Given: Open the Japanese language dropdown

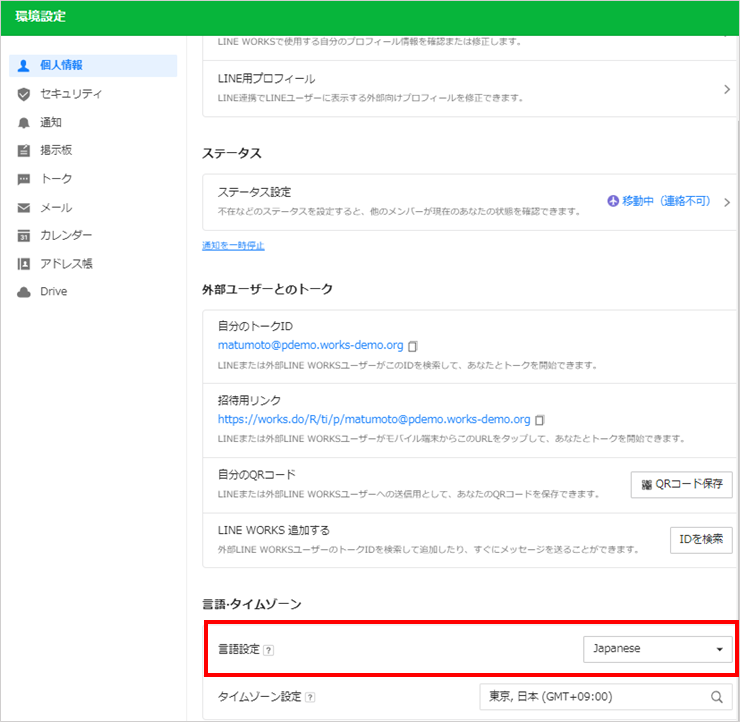Looking at the screenshot, I should 657,649.
